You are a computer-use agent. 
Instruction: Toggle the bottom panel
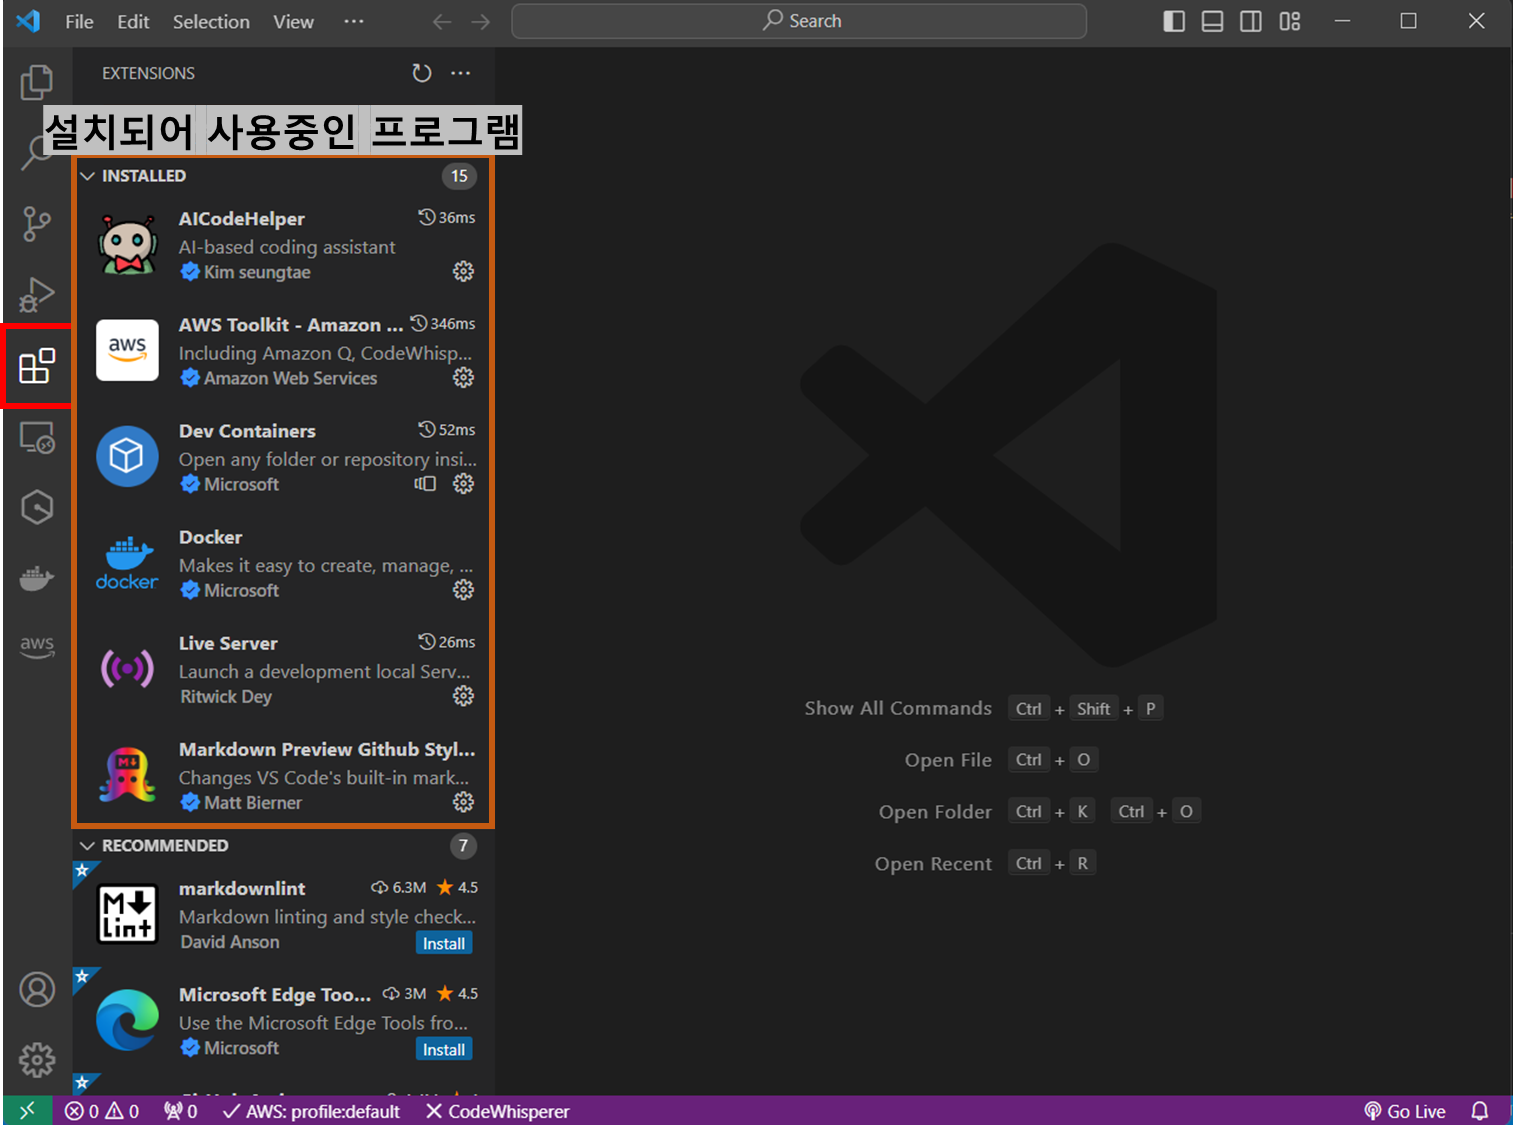click(x=1212, y=21)
